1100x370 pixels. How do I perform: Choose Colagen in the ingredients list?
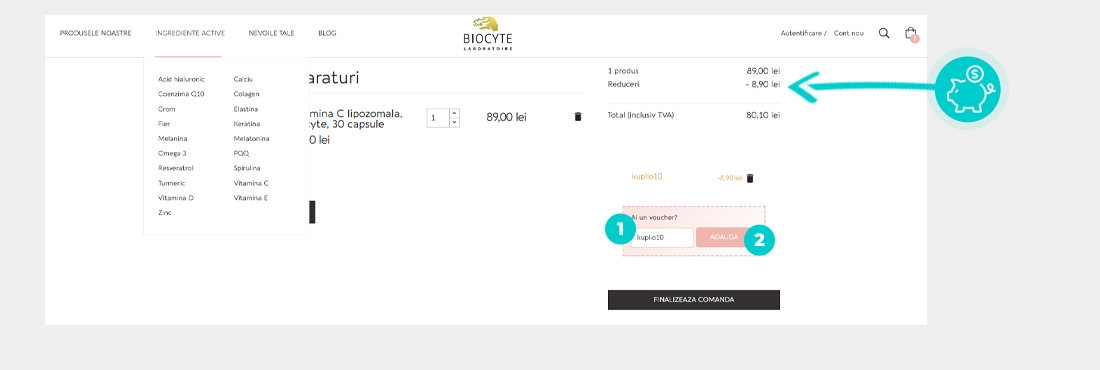click(246, 94)
